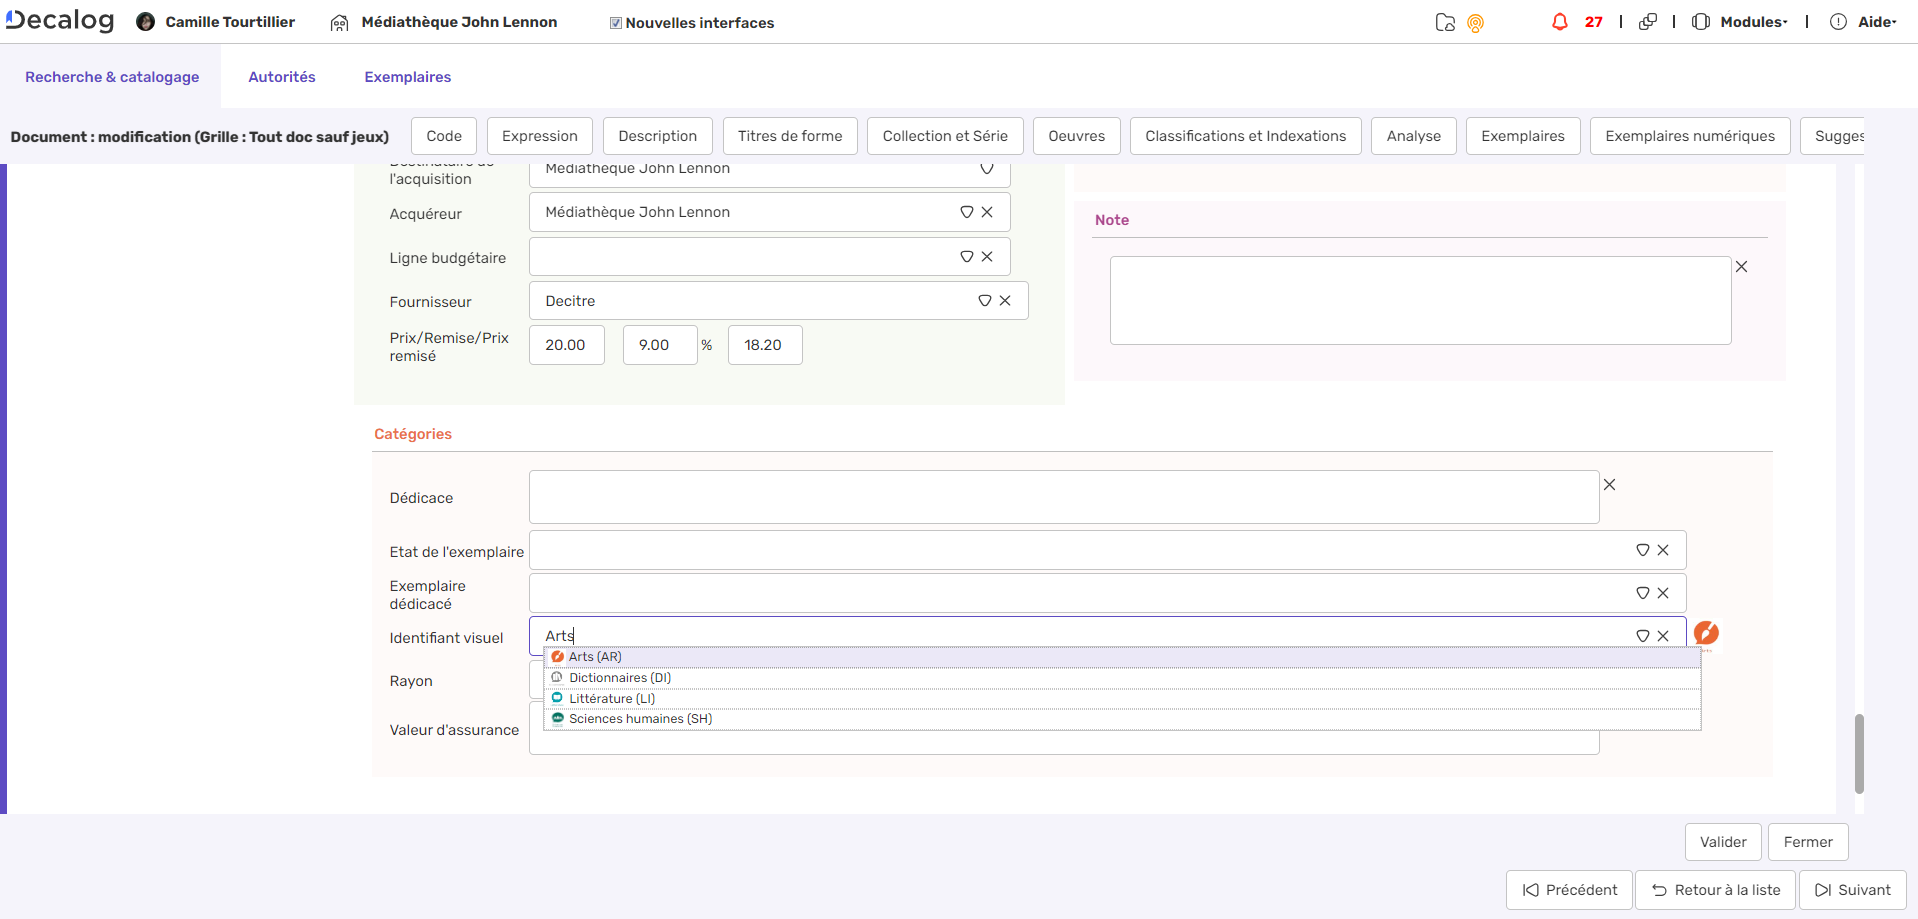1918x919 pixels.
Task: Click the orange broadcast icon in the header
Action: [1477, 22]
